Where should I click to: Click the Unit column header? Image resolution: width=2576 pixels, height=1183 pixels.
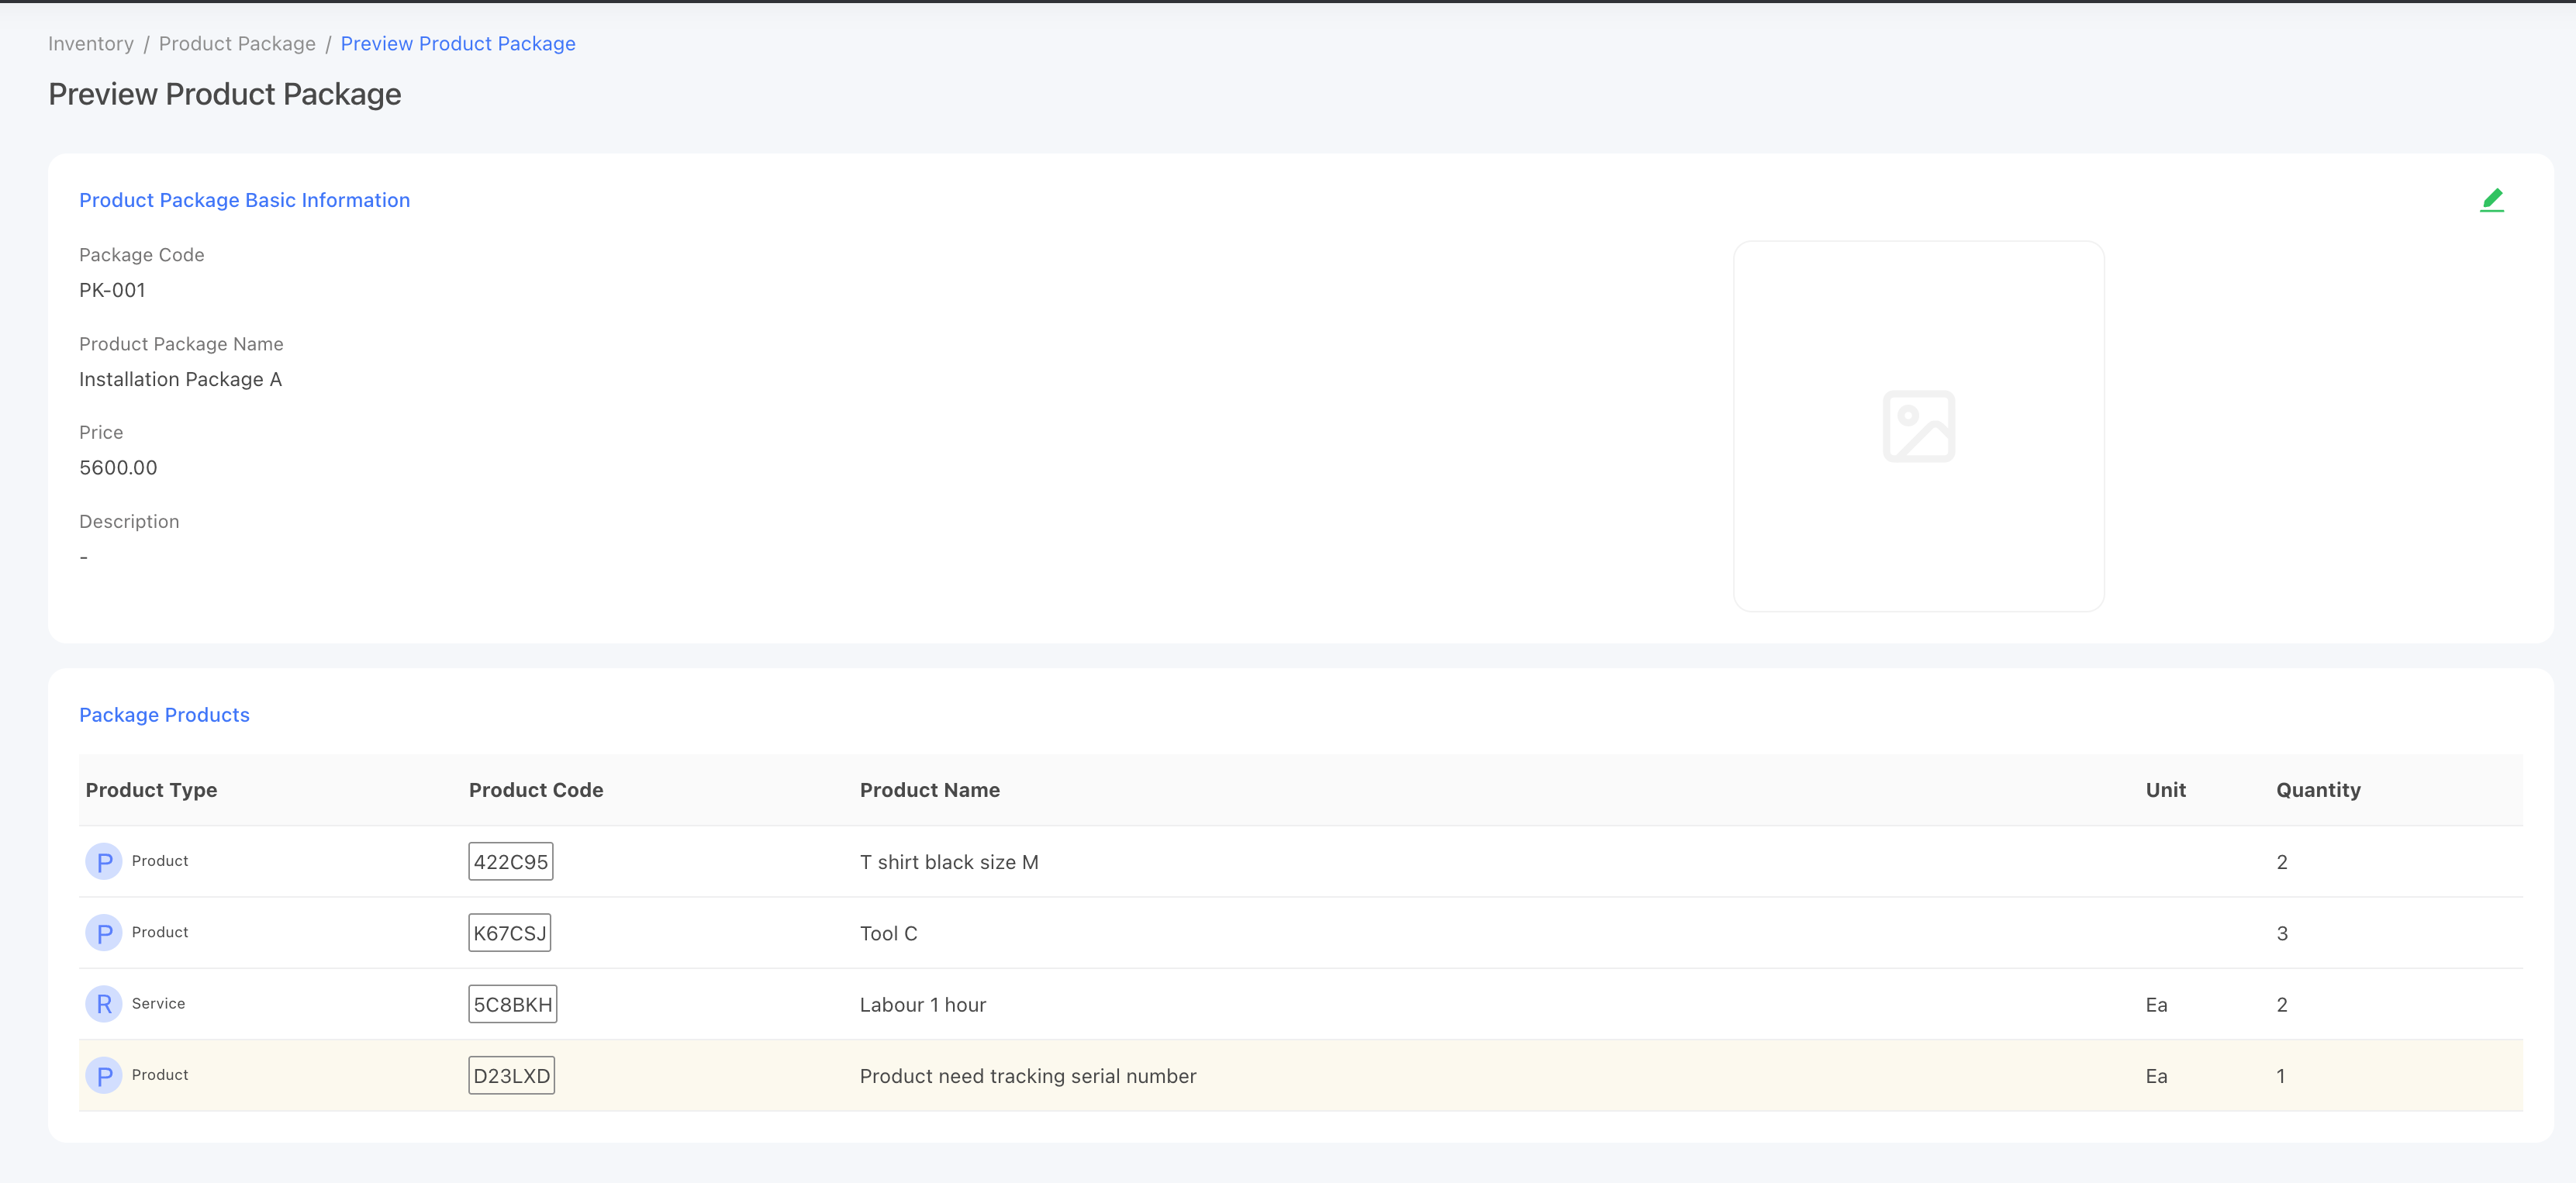click(x=2166, y=790)
